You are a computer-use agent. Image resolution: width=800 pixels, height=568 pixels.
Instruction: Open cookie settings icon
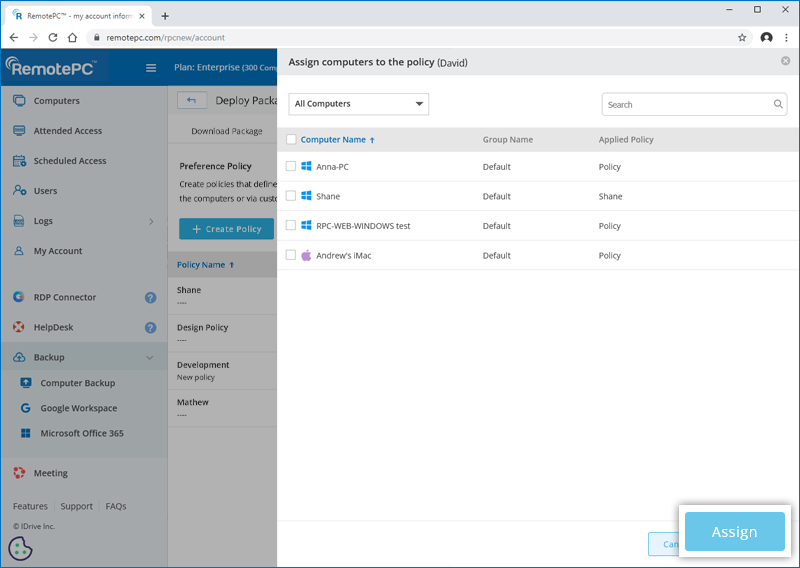[x=21, y=549]
